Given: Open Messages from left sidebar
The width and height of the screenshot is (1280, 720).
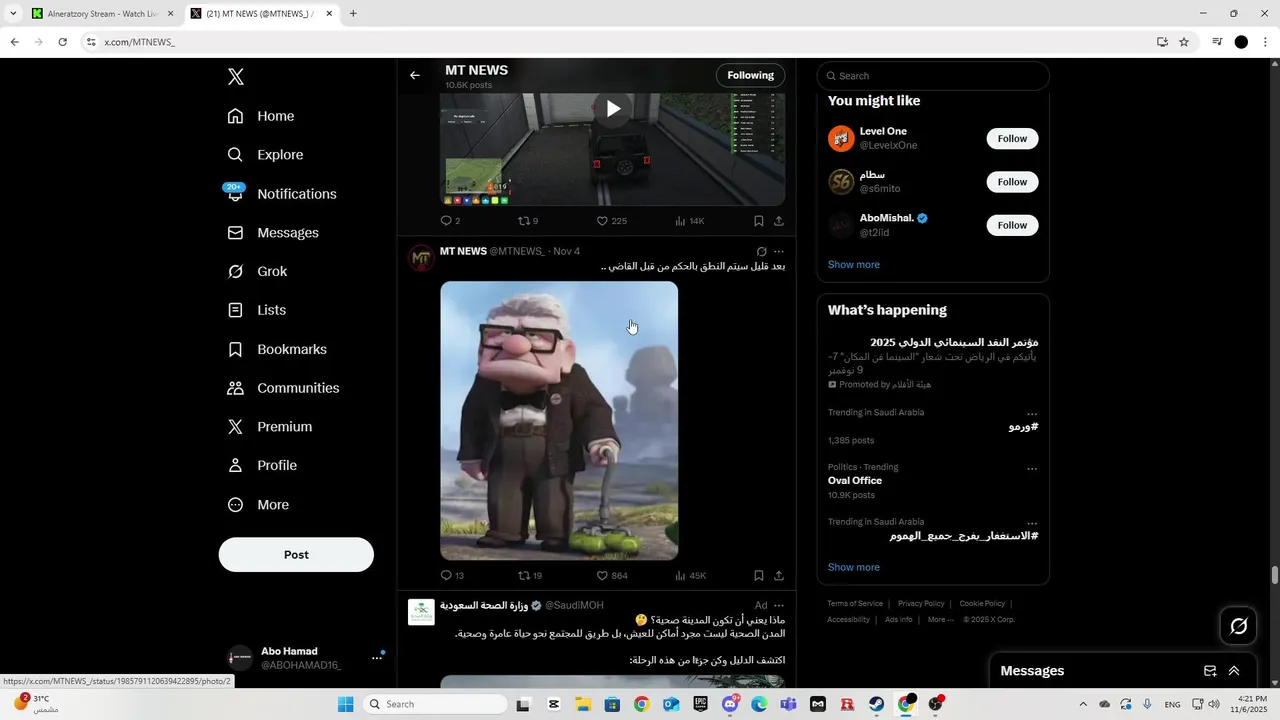Looking at the screenshot, I should [273, 233].
